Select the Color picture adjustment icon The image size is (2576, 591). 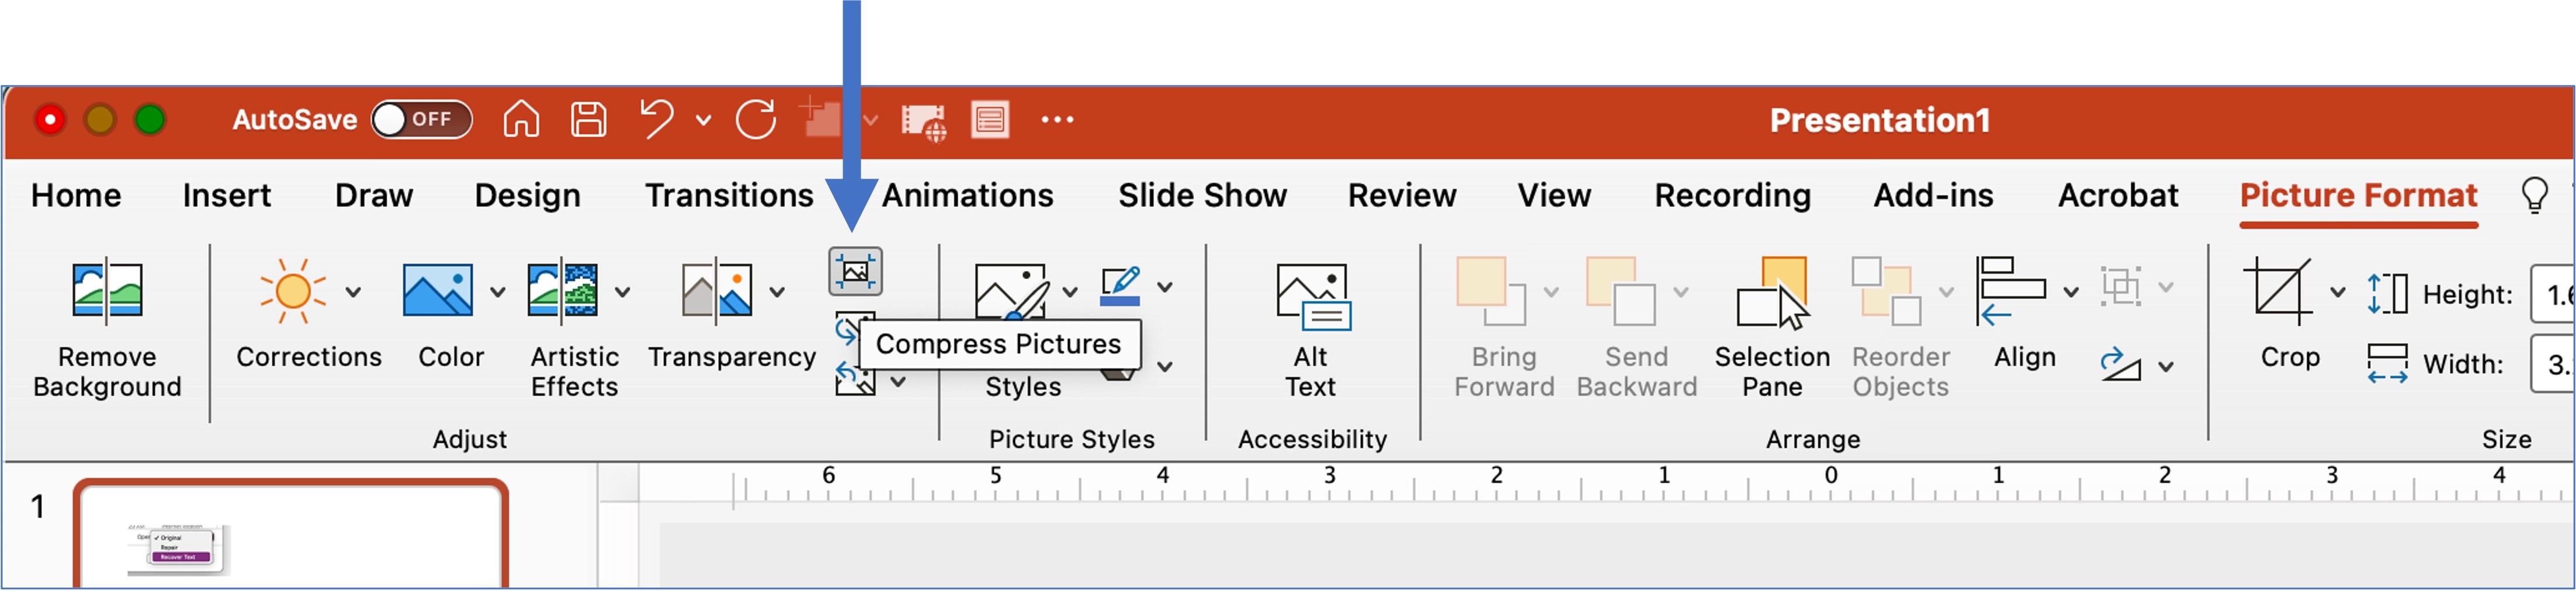pyautogui.click(x=437, y=291)
